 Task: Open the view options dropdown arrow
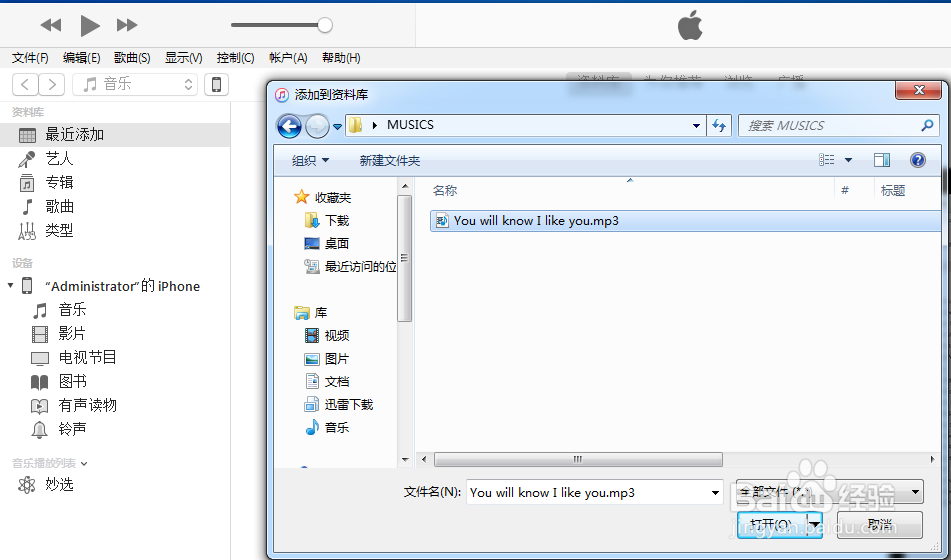tap(849, 160)
